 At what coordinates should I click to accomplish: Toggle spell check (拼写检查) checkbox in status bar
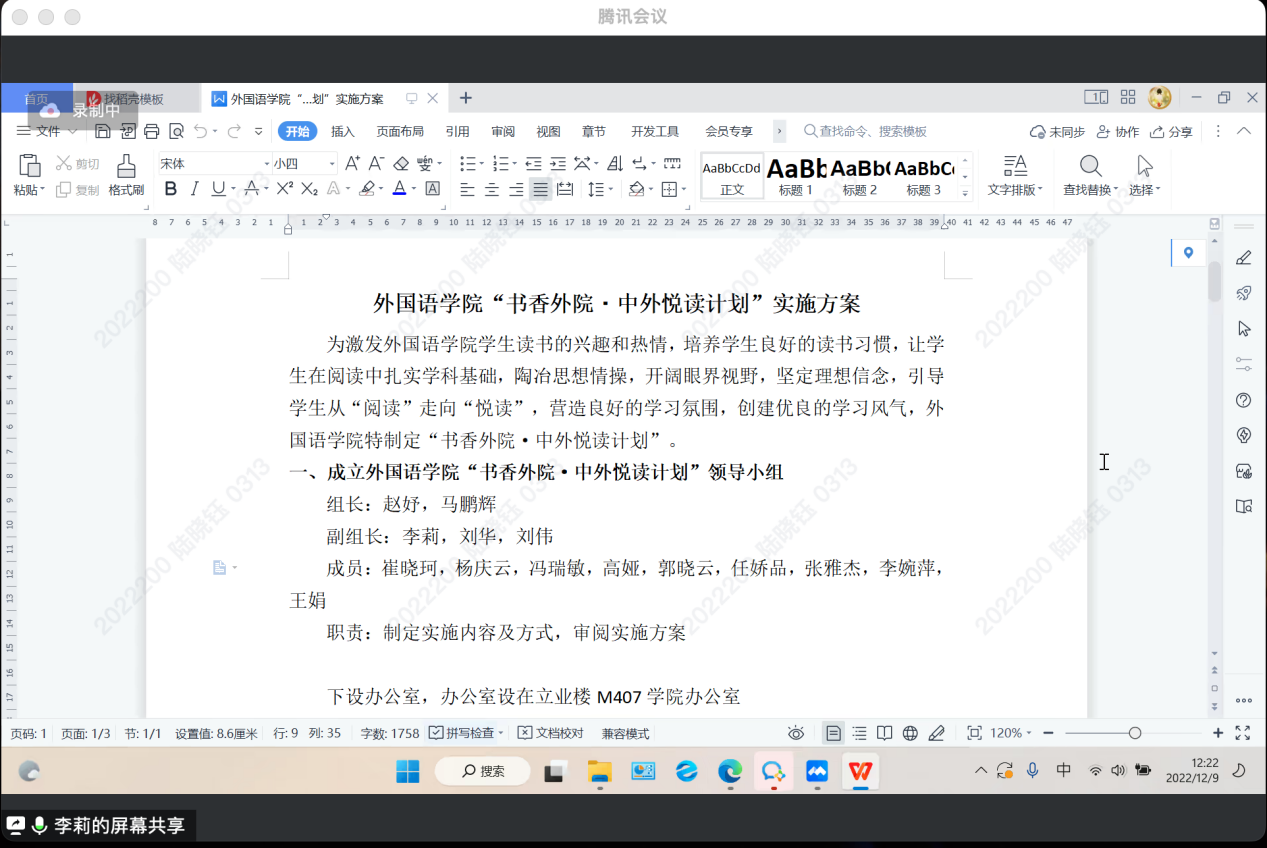436,733
